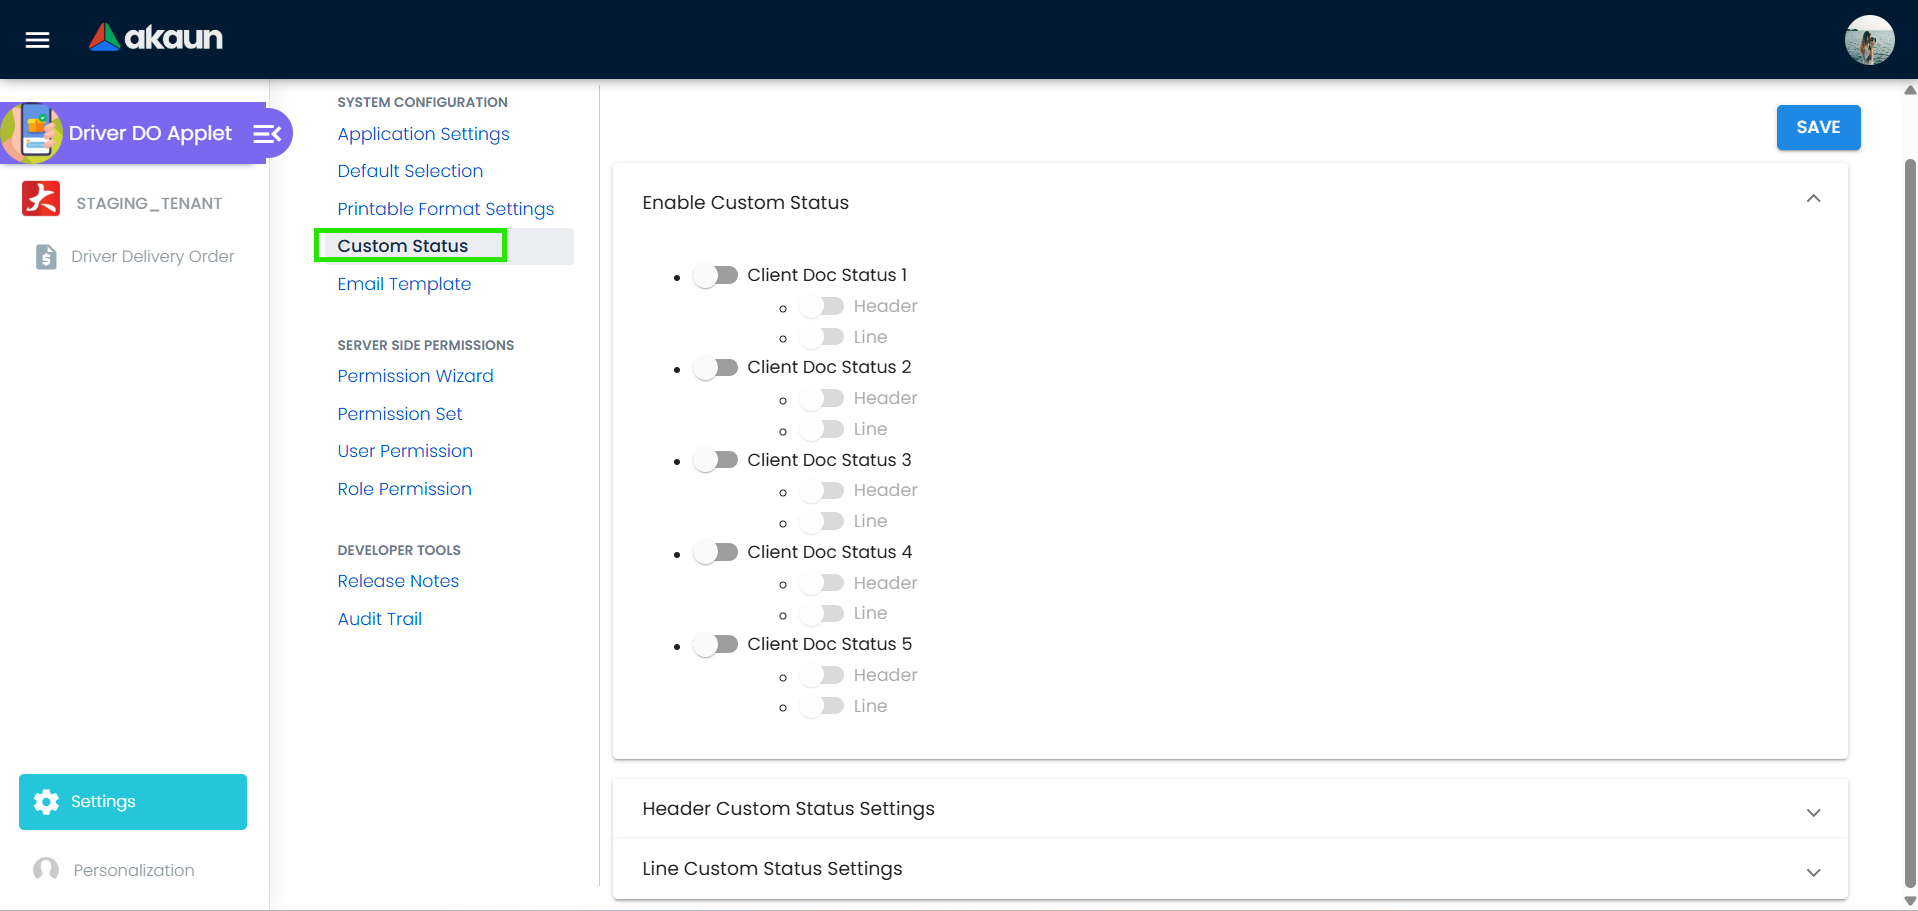1918x911 pixels.
Task: Open the Driver Delivery Order document icon
Action: click(44, 256)
